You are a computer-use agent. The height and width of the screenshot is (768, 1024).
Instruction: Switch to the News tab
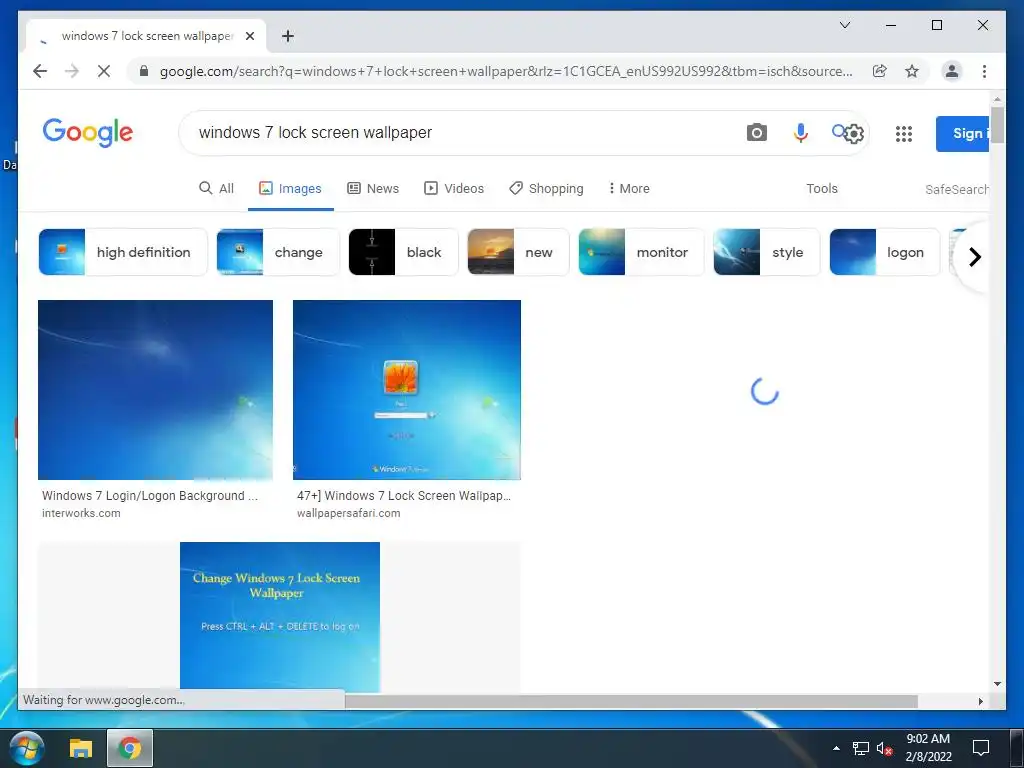373,188
